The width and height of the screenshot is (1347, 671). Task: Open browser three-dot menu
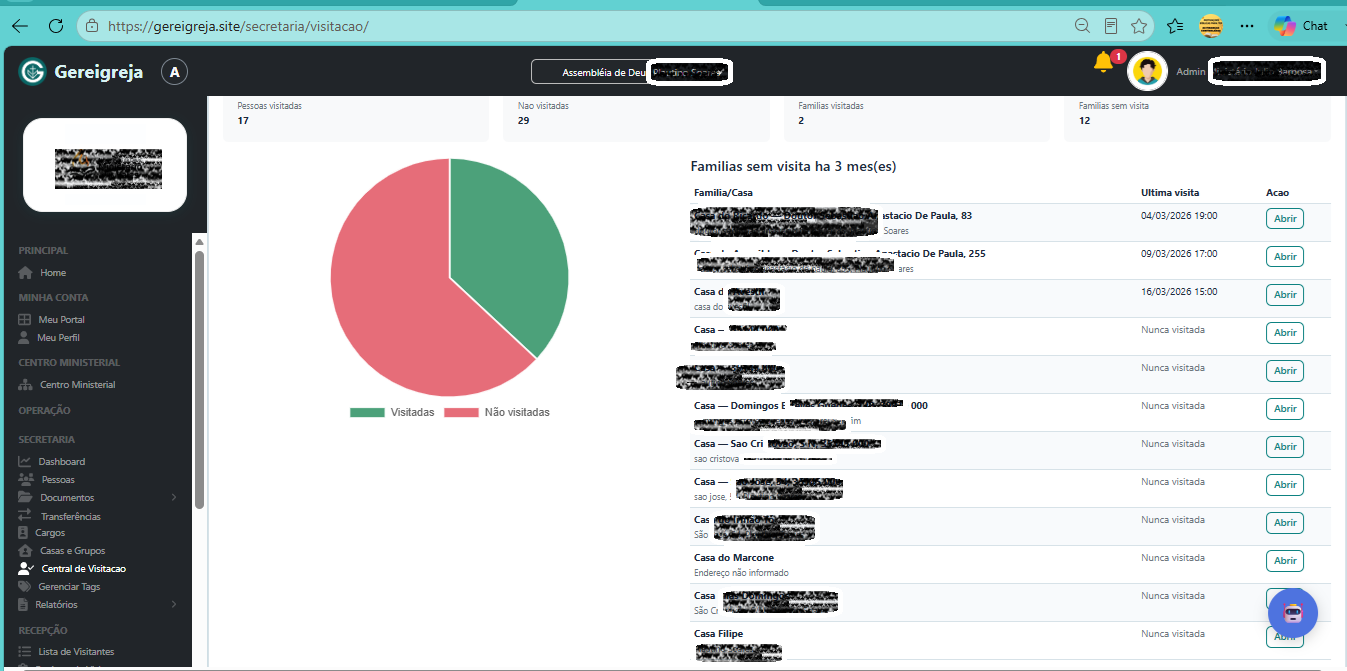pyautogui.click(x=1246, y=26)
